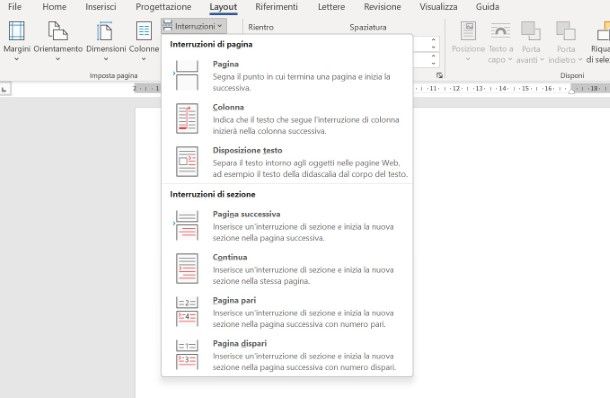Switch to the Lettere tab
The image size is (610, 398).
pos(331,7)
